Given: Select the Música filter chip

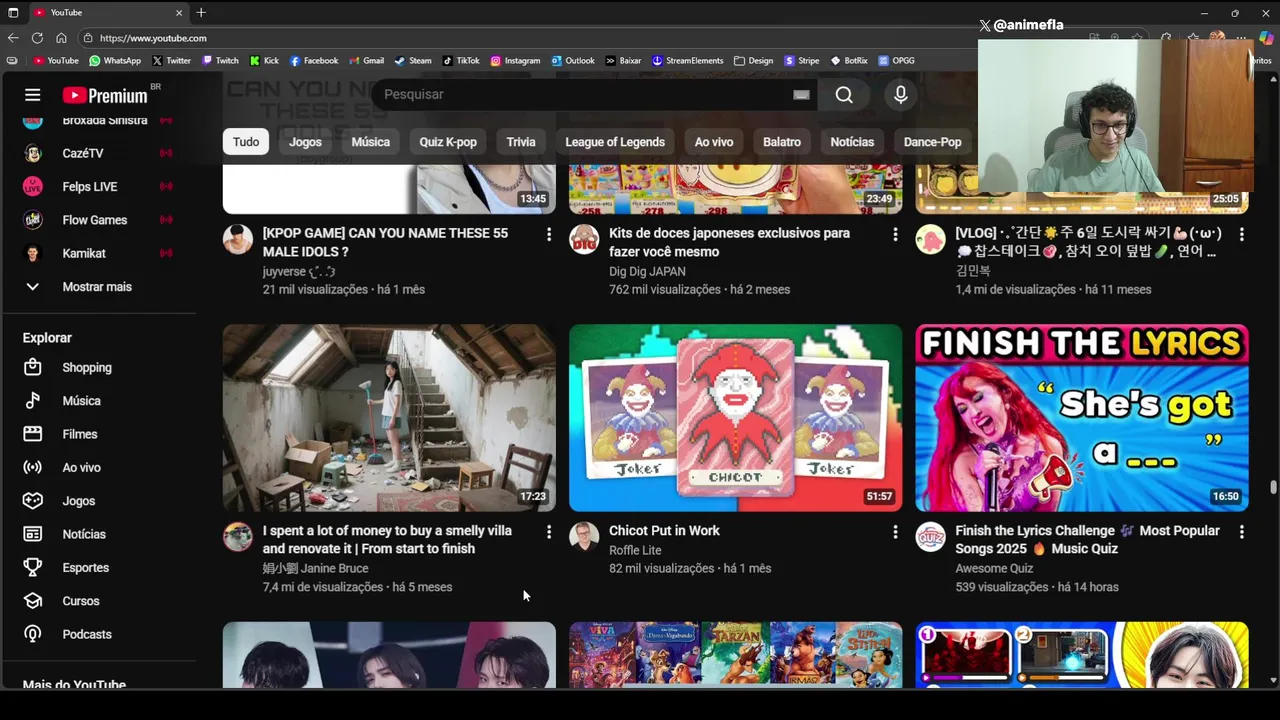Looking at the screenshot, I should (x=370, y=142).
